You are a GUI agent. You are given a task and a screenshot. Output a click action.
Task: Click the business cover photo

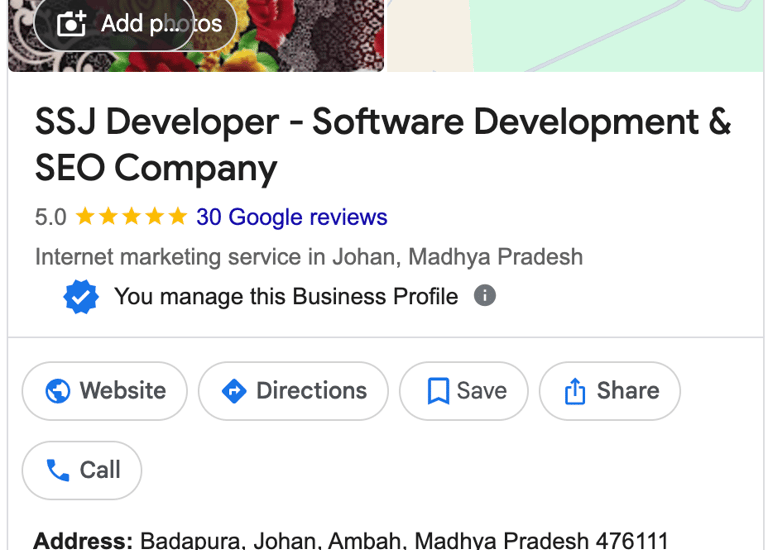pos(196,35)
